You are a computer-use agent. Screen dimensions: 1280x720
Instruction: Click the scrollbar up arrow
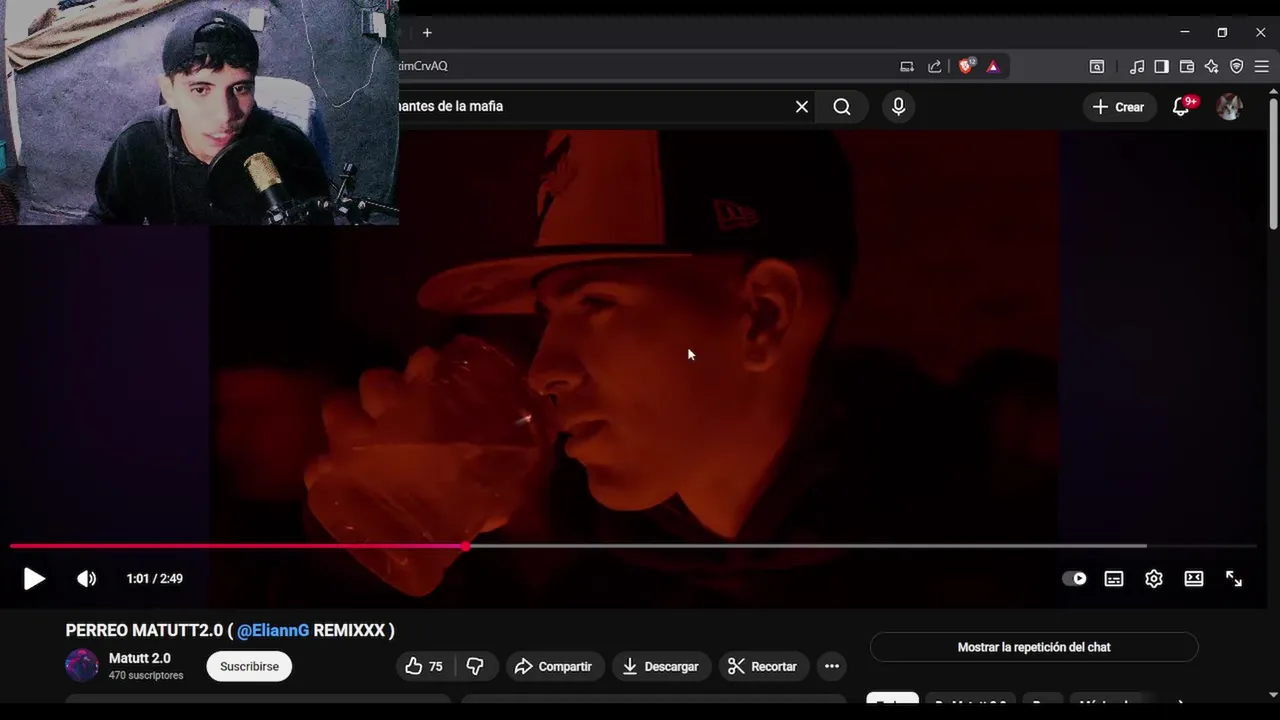pos(1273,91)
